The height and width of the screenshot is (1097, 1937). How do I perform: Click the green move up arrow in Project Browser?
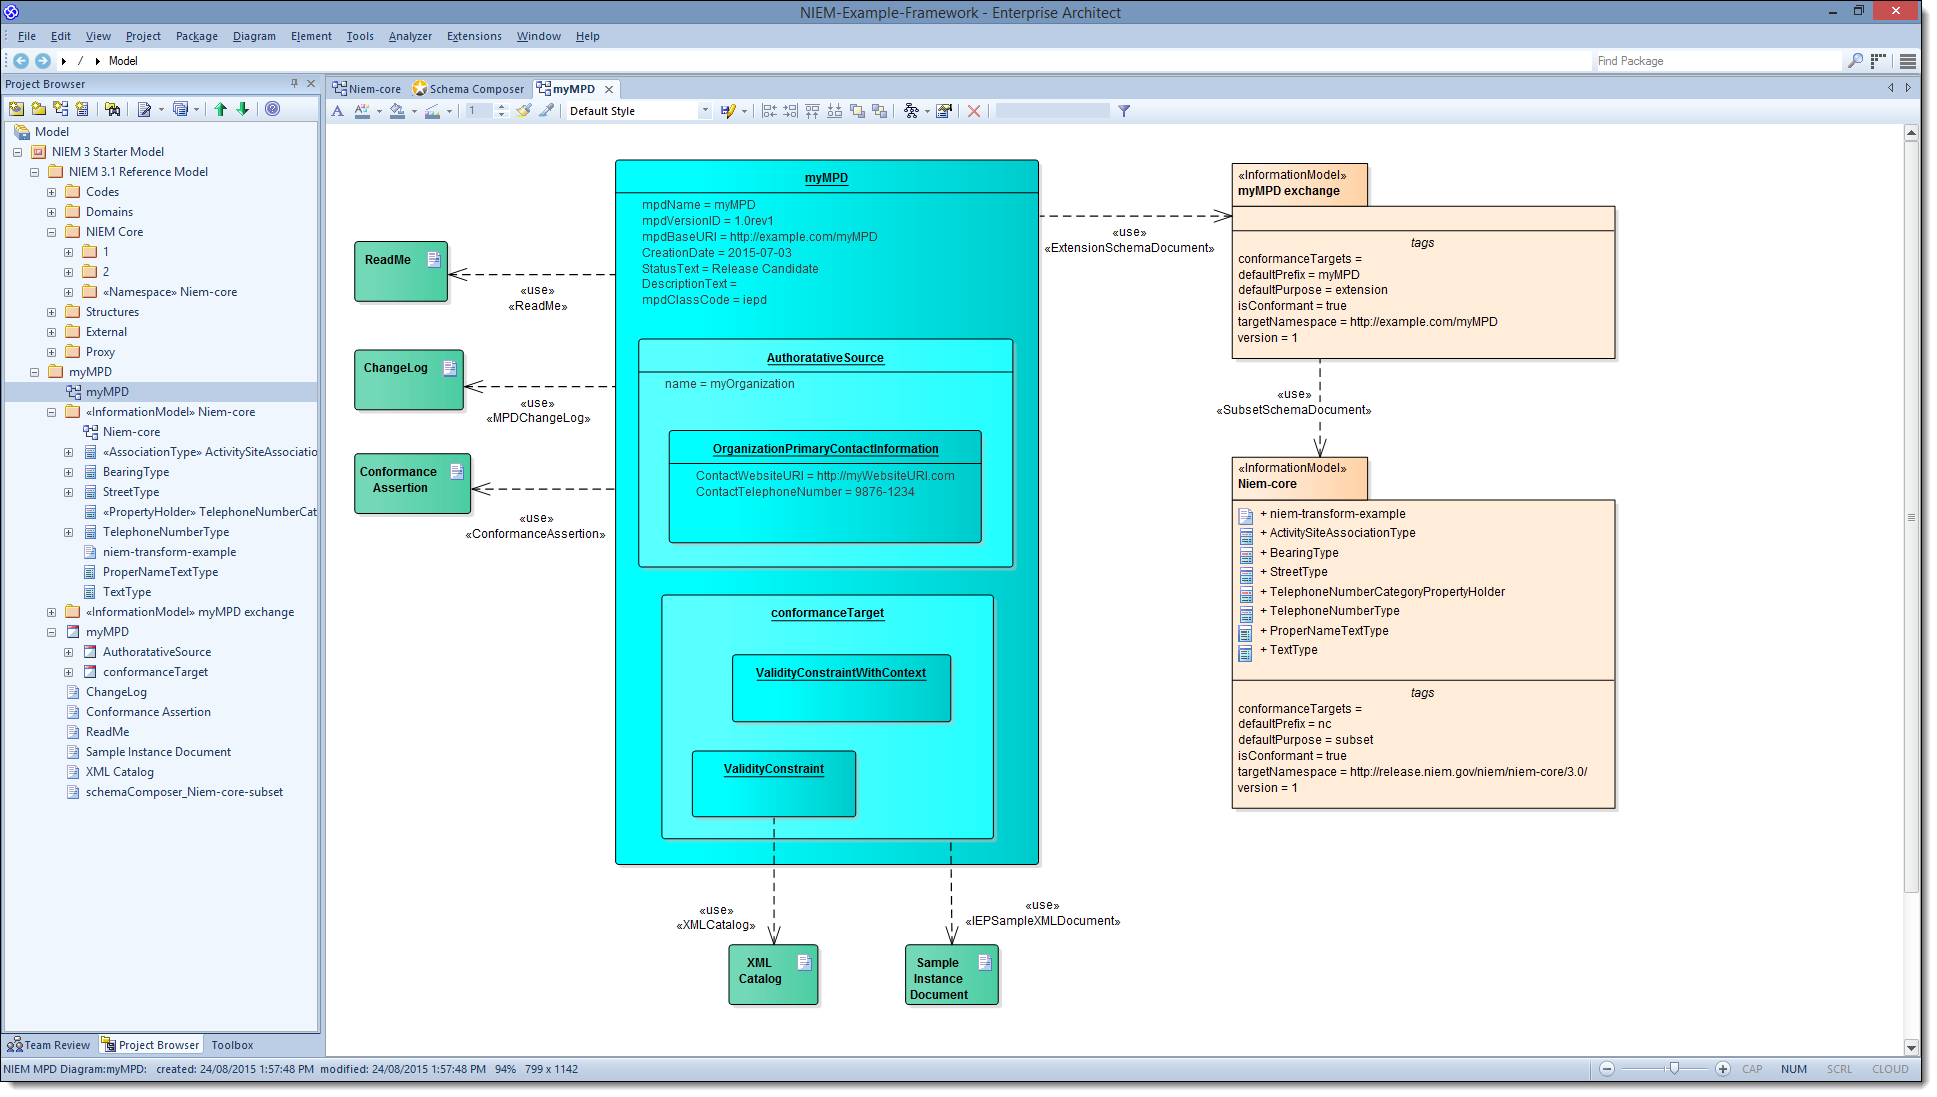click(x=220, y=109)
